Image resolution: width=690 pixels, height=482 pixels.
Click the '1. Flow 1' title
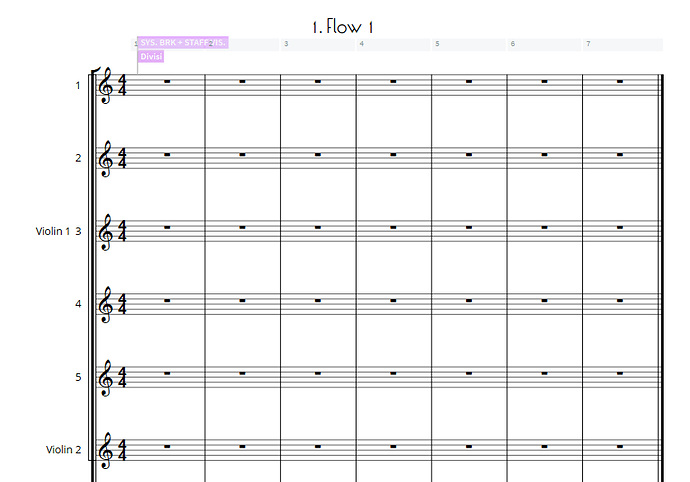coord(345,27)
